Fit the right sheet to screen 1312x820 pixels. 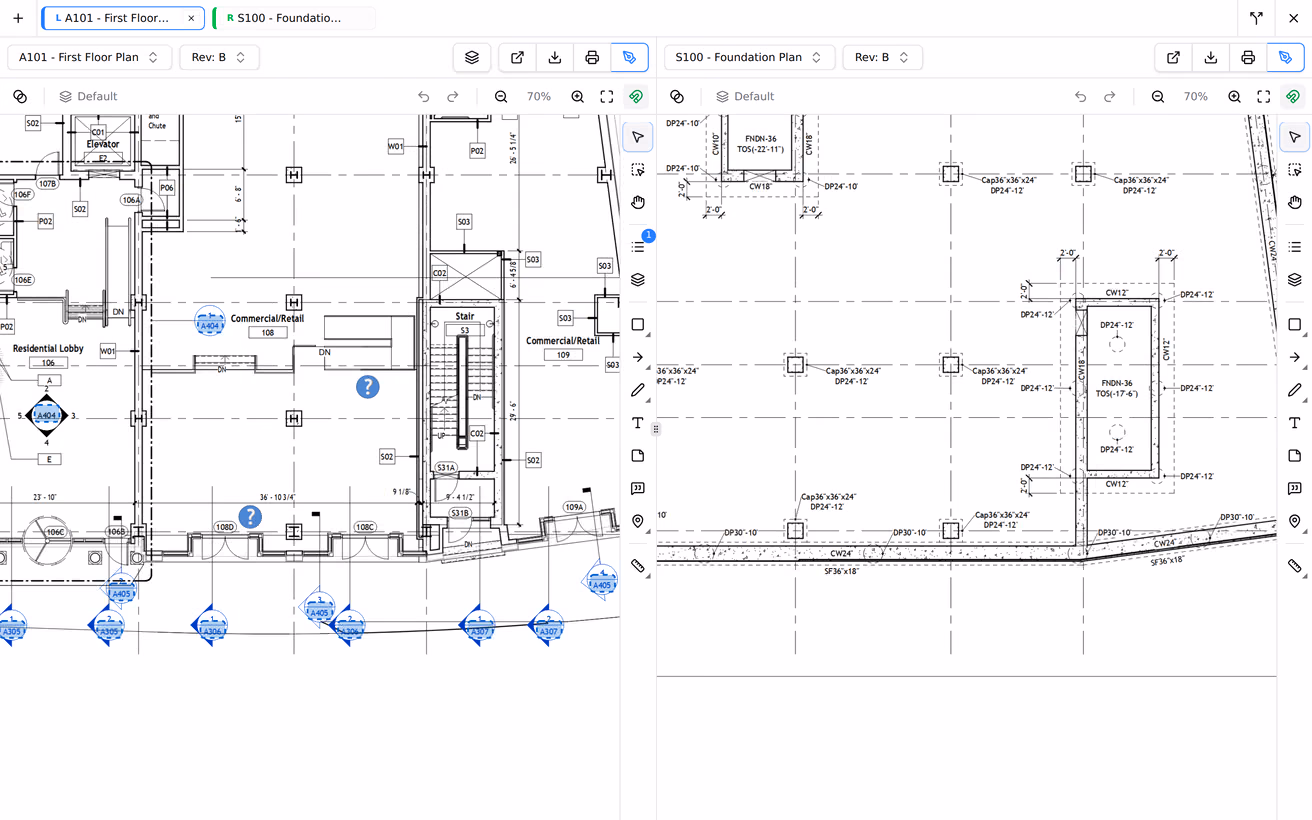coord(1264,96)
